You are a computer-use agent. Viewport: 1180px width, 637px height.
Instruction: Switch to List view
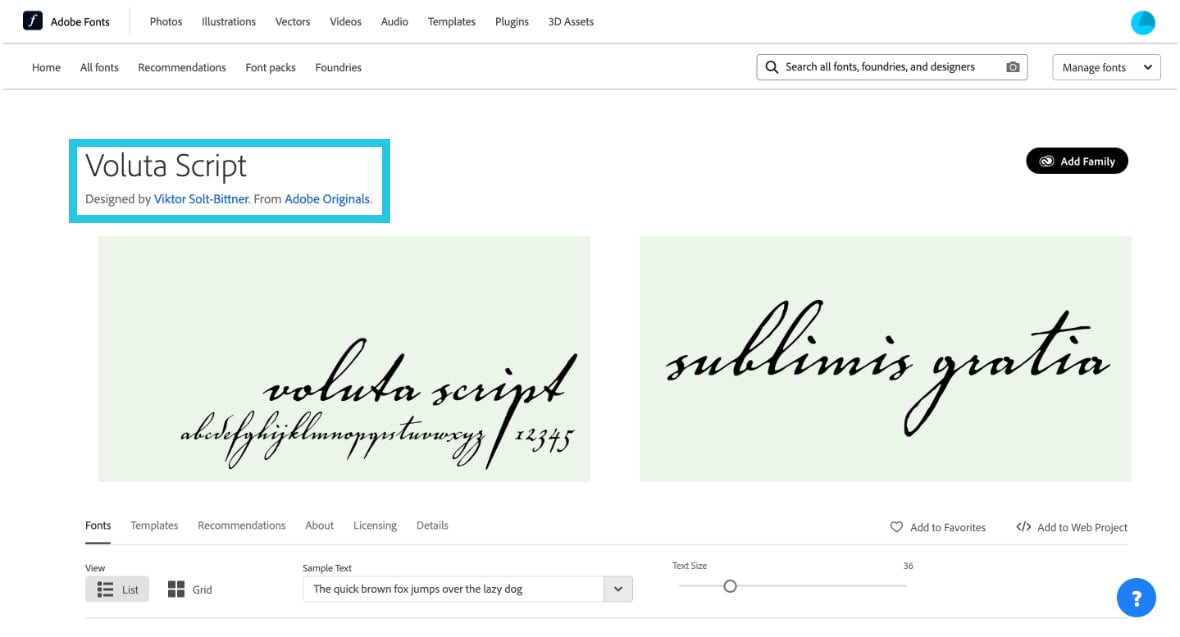point(117,590)
